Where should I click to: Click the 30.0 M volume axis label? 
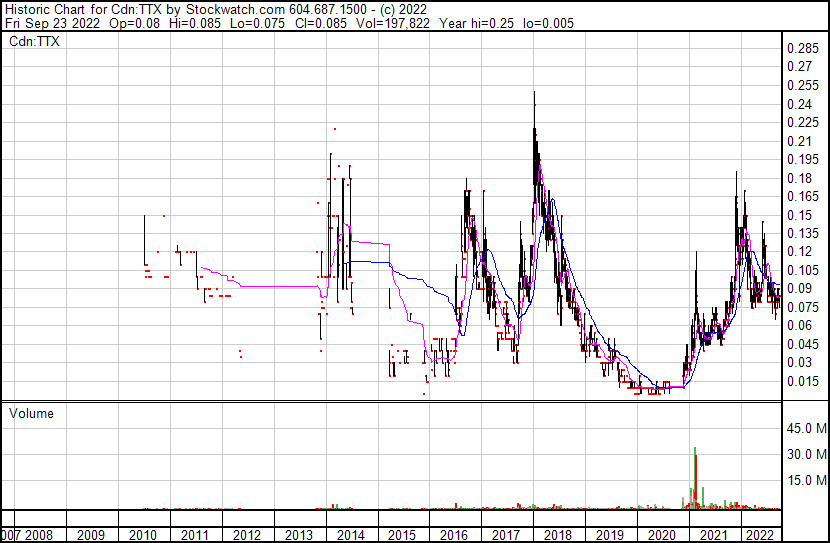tap(806, 454)
